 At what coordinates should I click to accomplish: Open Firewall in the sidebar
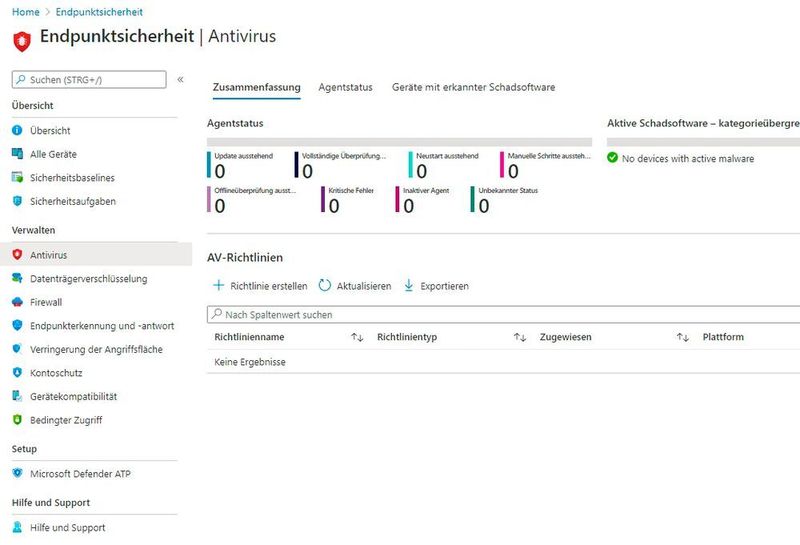[x=46, y=302]
